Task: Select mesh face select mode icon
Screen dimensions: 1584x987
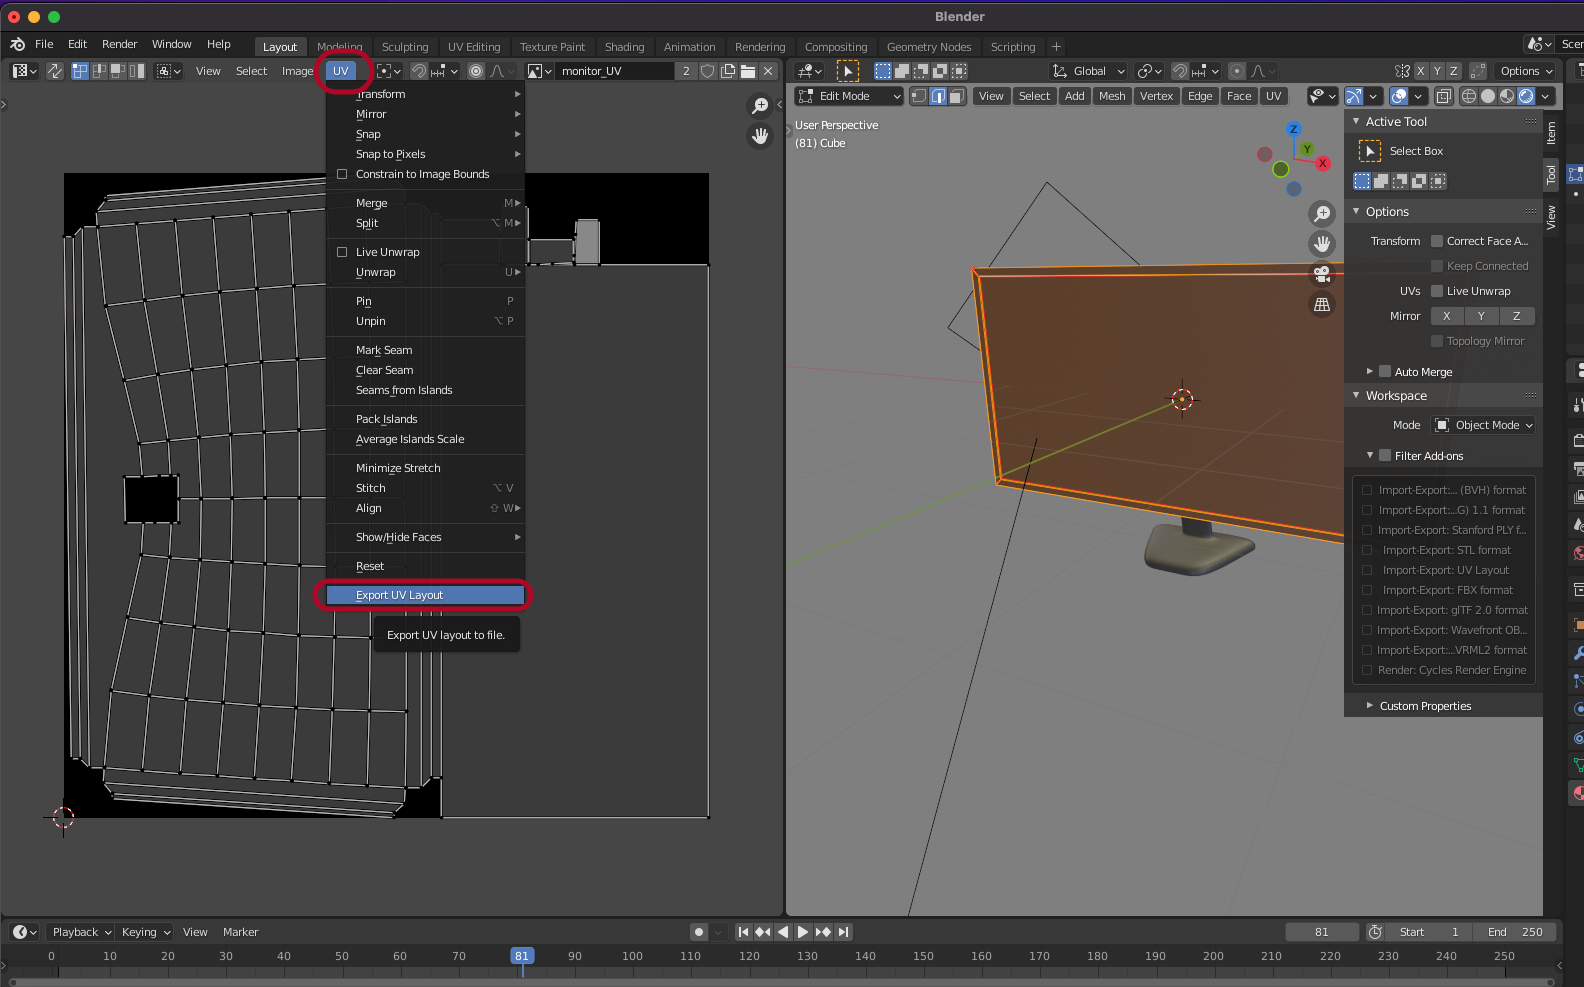Action: pyautogui.click(x=957, y=96)
